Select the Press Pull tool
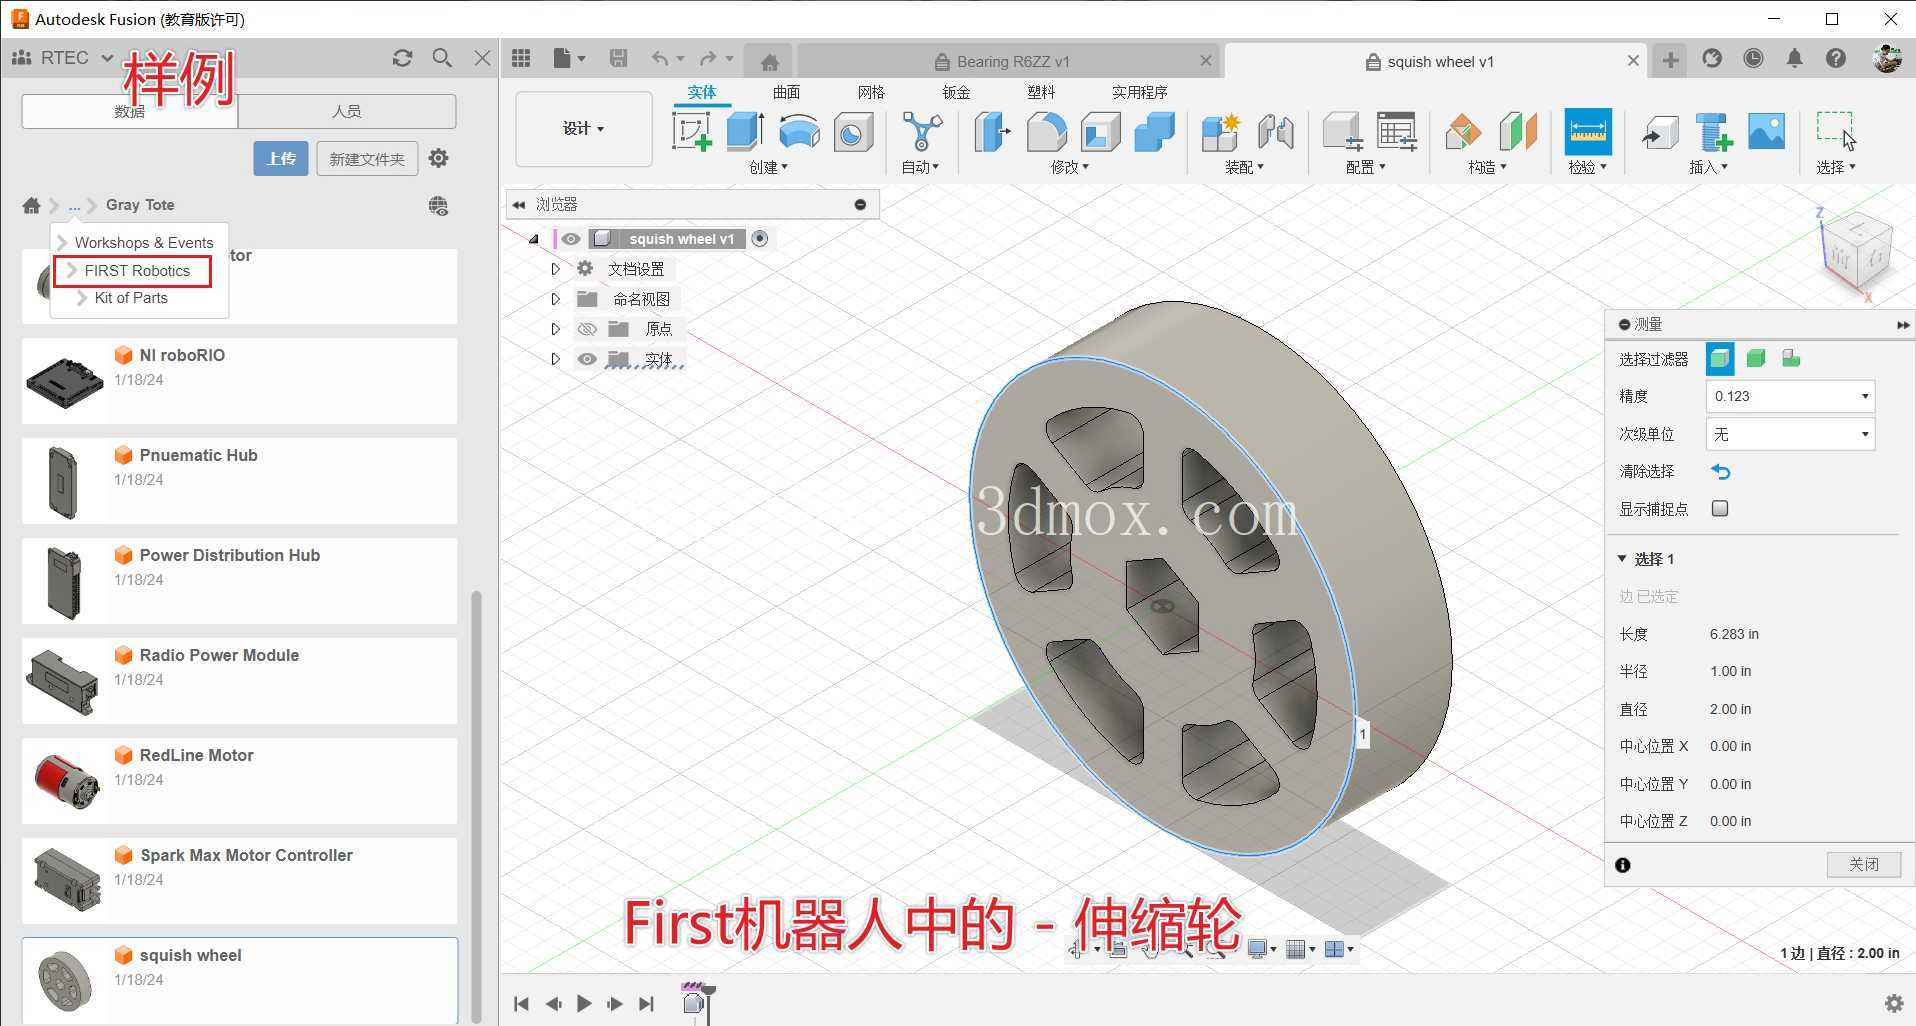The height and width of the screenshot is (1026, 1916). coord(992,132)
